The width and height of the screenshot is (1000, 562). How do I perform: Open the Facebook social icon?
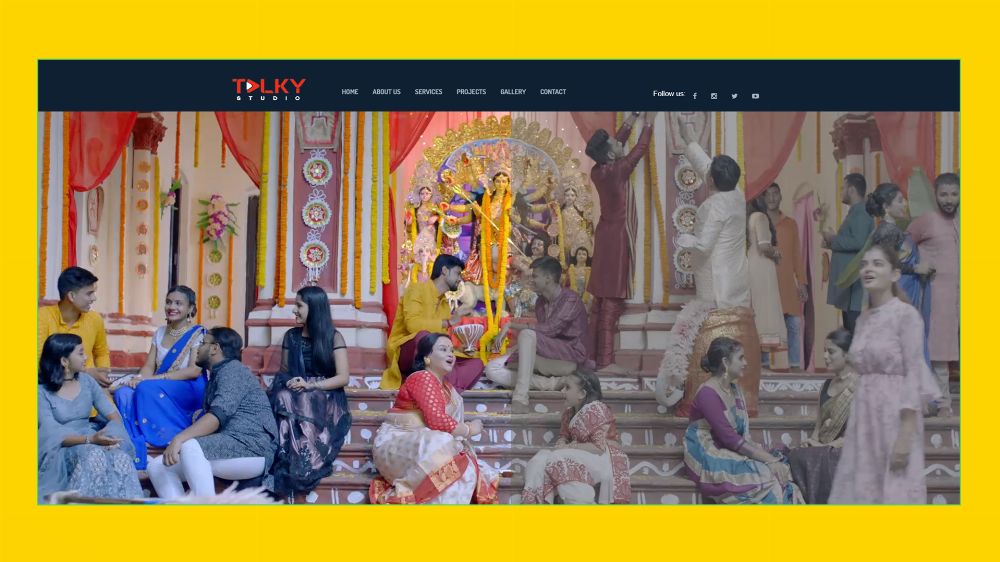pos(695,96)
